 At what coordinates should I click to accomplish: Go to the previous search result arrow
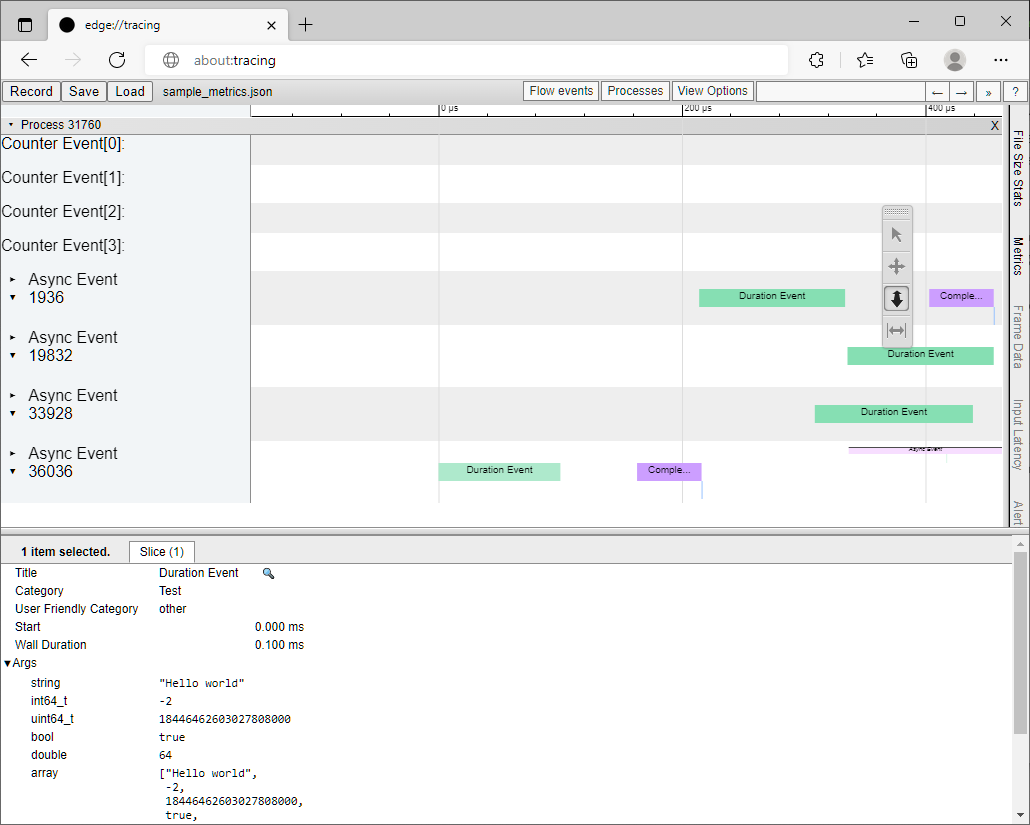[937, 91]
